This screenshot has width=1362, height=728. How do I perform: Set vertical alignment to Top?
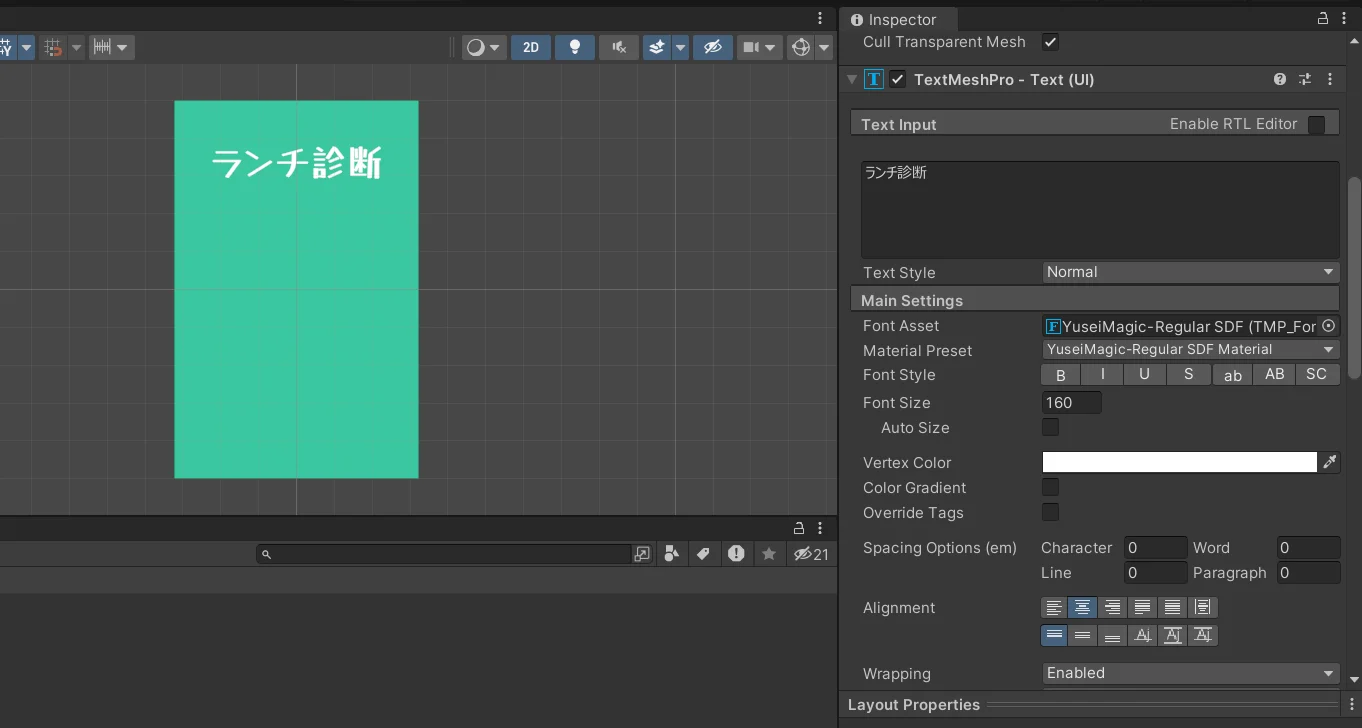coord(1054,635)
